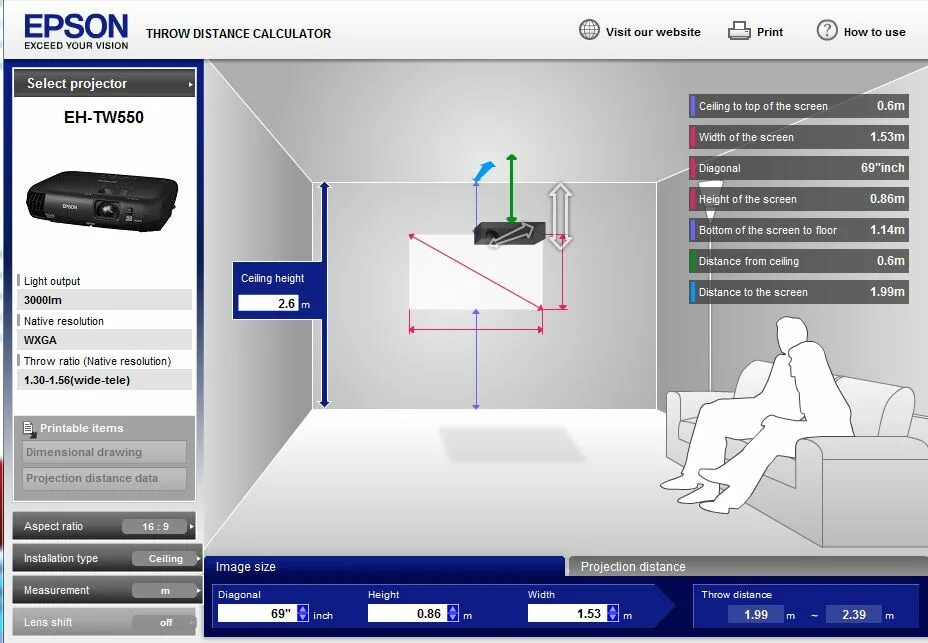Screen dimensions: 928x643
Task: Click the red screen width arrow
Action: pyautogui.click(x=476, y=329)
